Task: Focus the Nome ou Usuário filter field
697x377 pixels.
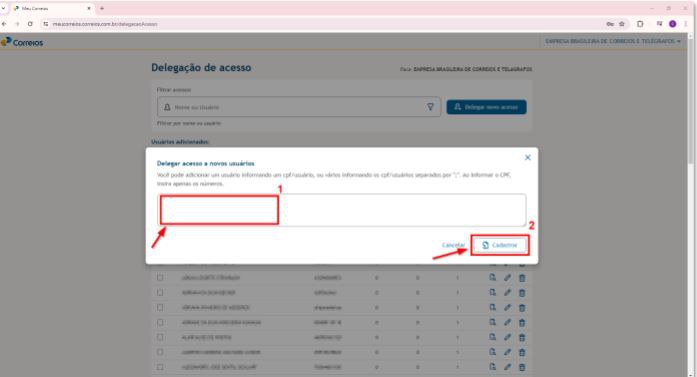Action: click(x=299, y=107)
